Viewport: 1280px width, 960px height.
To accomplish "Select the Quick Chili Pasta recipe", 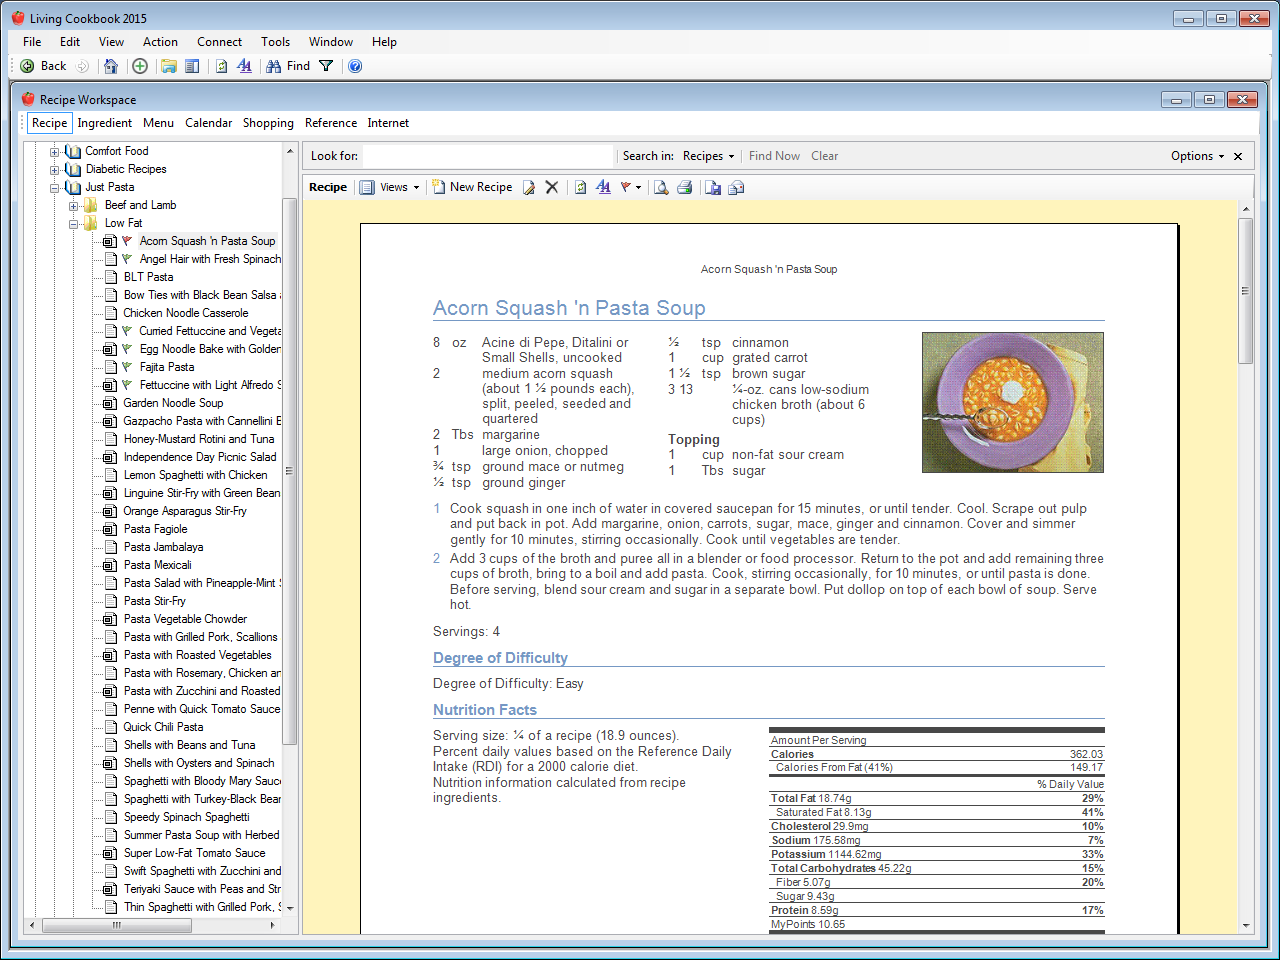I will 163,727.
